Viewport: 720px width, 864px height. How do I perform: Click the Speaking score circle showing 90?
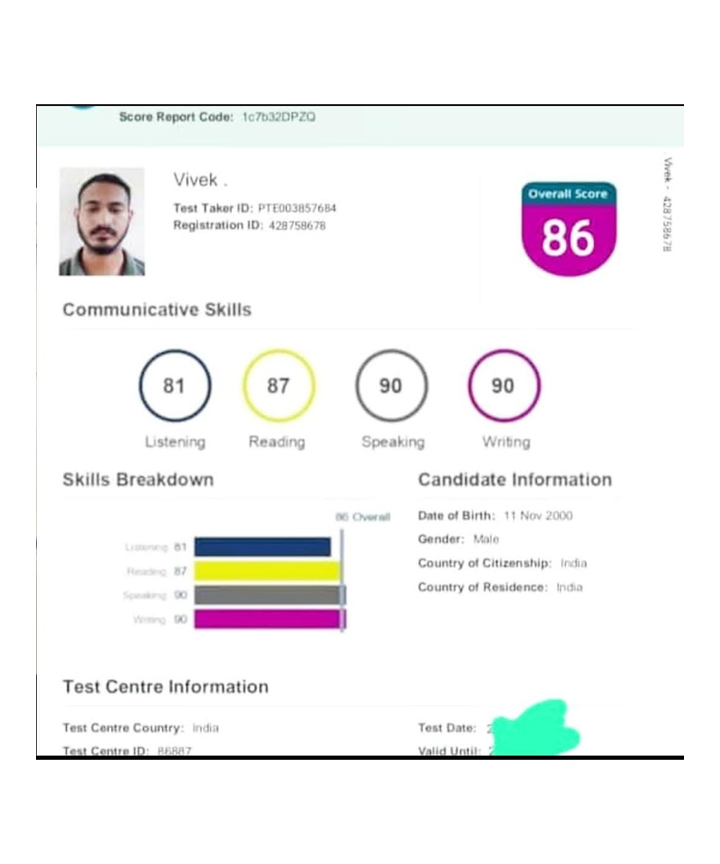391,386
